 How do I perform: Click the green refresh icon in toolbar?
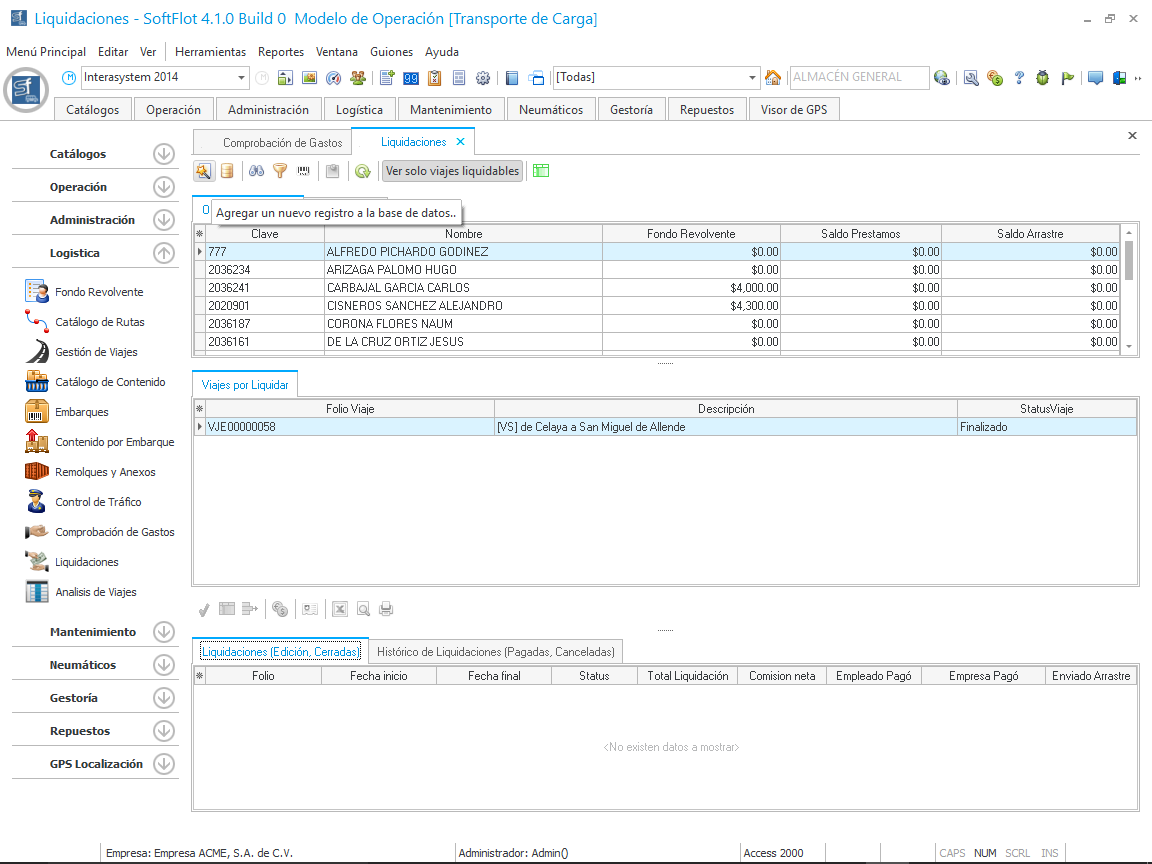pyautogui.click(x=363, y=171)
